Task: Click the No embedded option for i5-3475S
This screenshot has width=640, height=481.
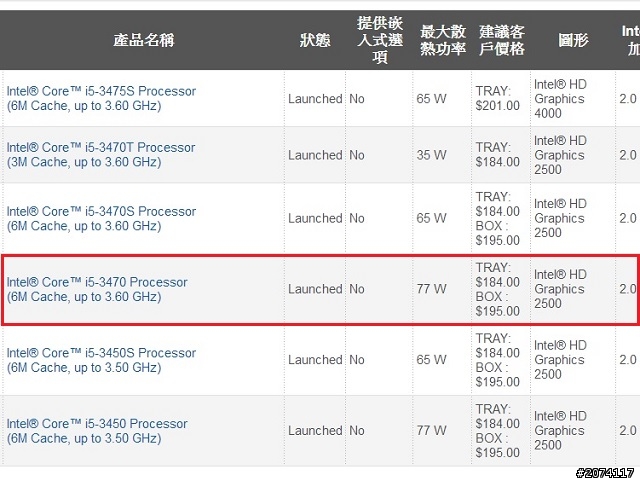Action: click(x=357, y=98)
